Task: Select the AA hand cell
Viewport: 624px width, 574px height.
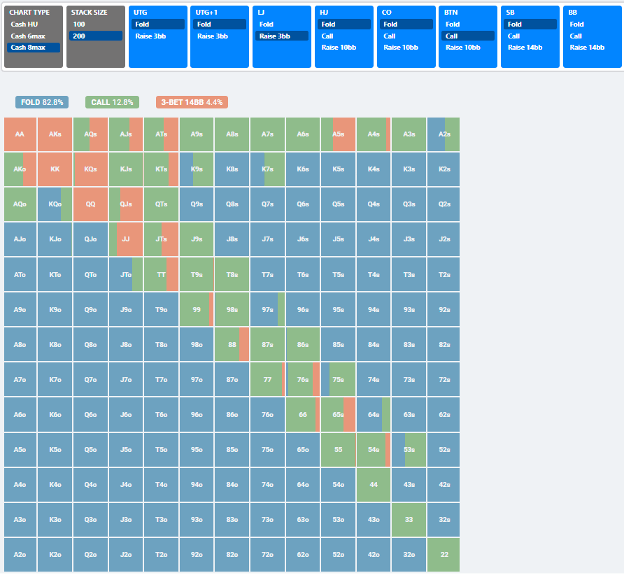Action: 20,134
